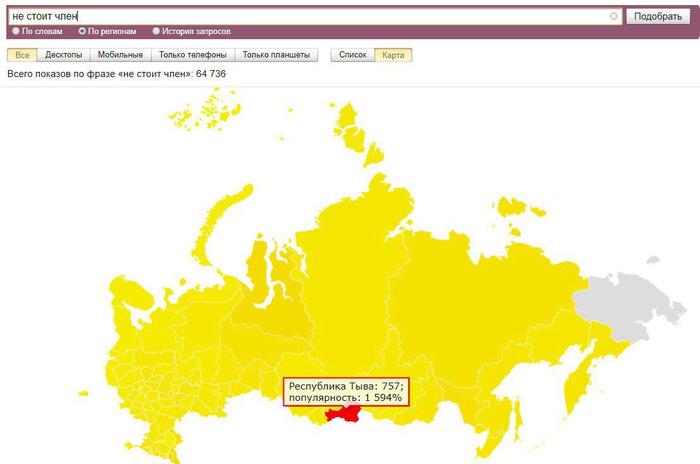Show Только телефоны results
This screenshot has height=464, width=700.
[193, 55]
